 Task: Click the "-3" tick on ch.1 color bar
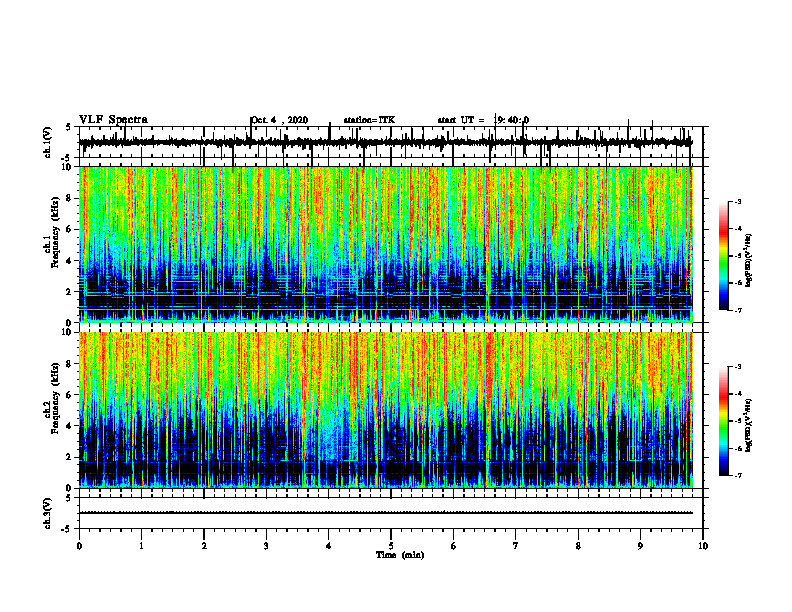[x=738, y=201]
